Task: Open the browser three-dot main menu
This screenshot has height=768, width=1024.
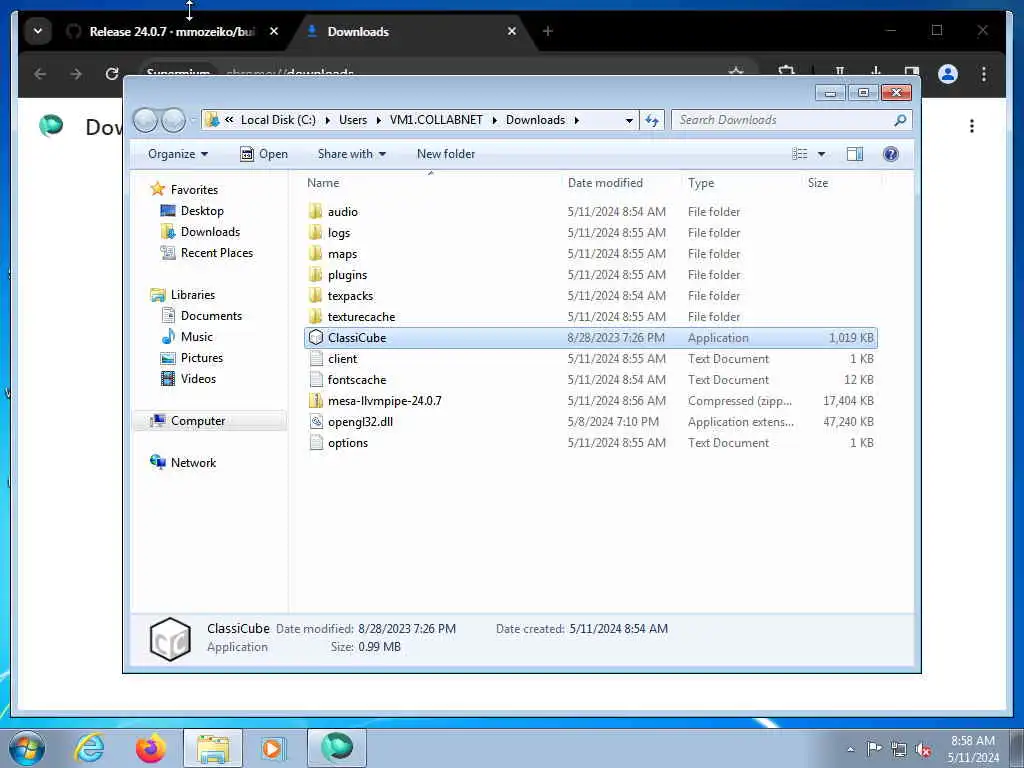Action: (x=984, y=74)
